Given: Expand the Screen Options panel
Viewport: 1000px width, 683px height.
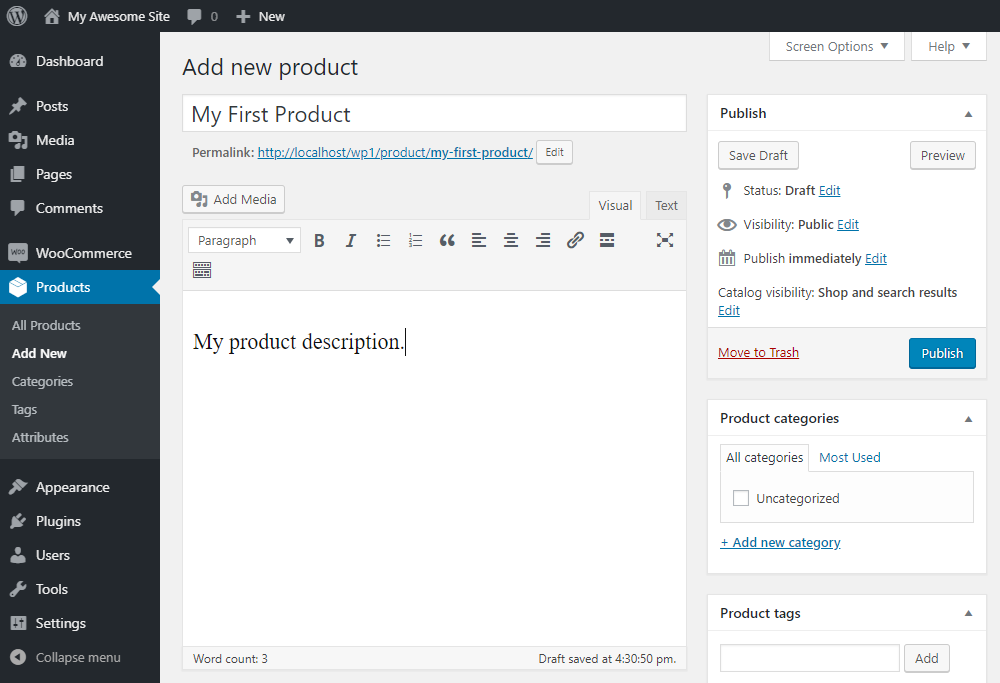Looking at the screenshot, I should point(837,47).
